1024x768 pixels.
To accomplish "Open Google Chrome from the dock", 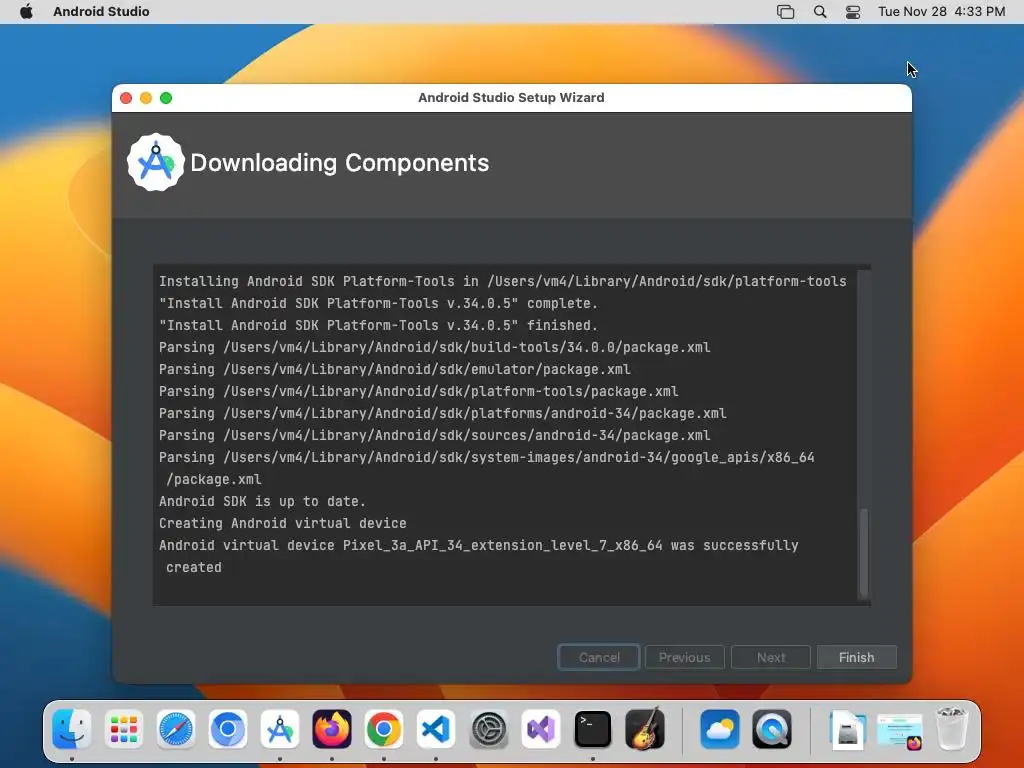I will coord(384,729).
